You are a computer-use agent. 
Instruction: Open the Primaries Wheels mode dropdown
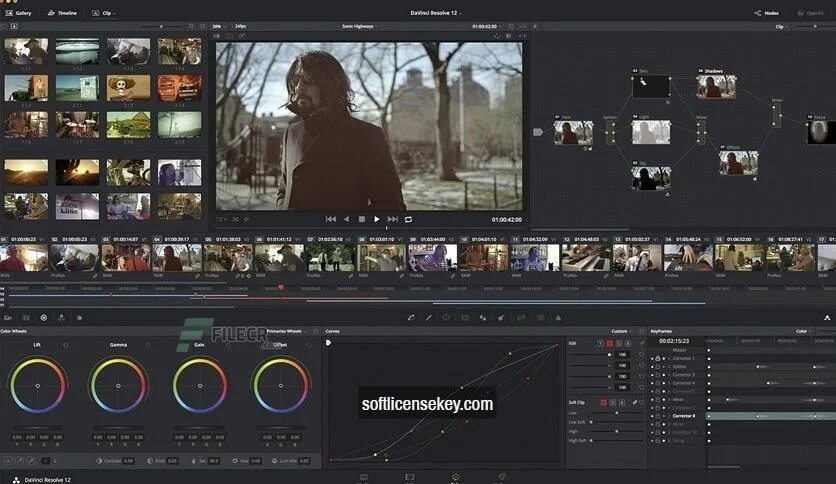[287, 331]
